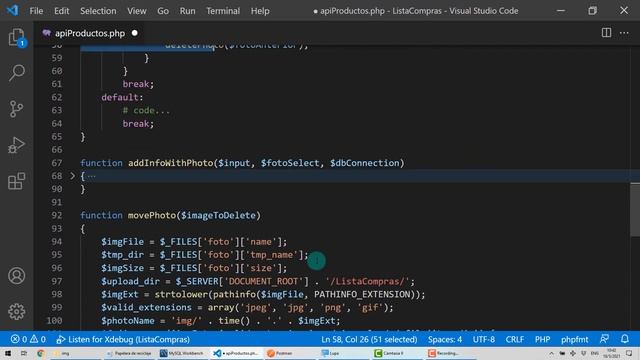Show errors count in status bar
The image size is (640, 360).
(x=19, y=339)
